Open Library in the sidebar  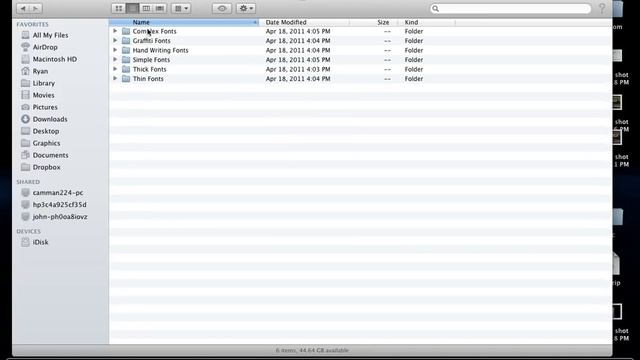pyautogui.click(x=38, y=83)
